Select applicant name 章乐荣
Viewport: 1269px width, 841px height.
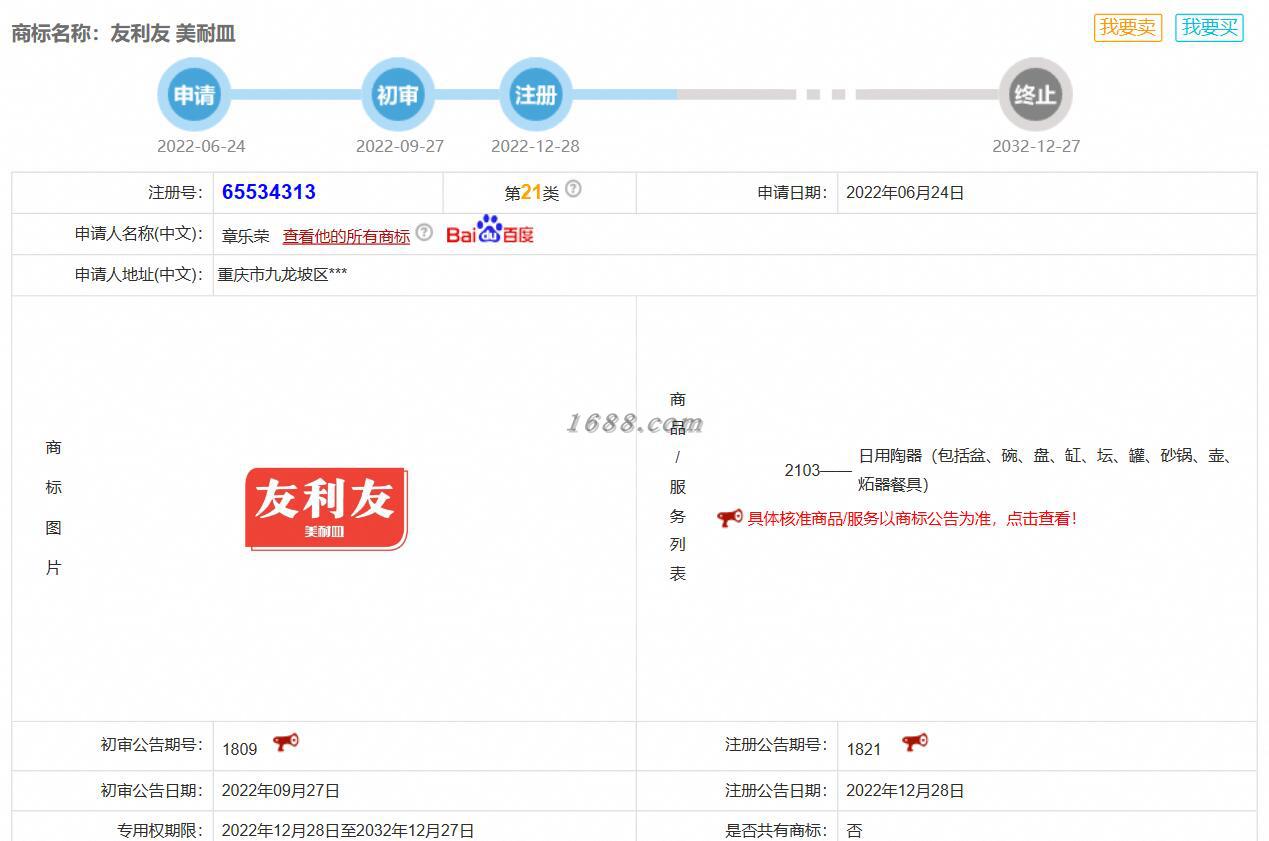[x=246, y=236]
